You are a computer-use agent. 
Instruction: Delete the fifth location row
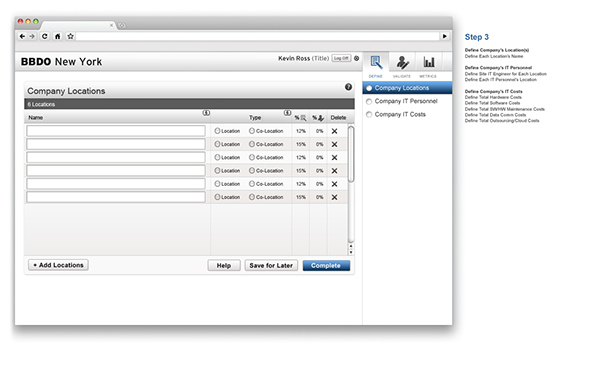coord(334,184)
